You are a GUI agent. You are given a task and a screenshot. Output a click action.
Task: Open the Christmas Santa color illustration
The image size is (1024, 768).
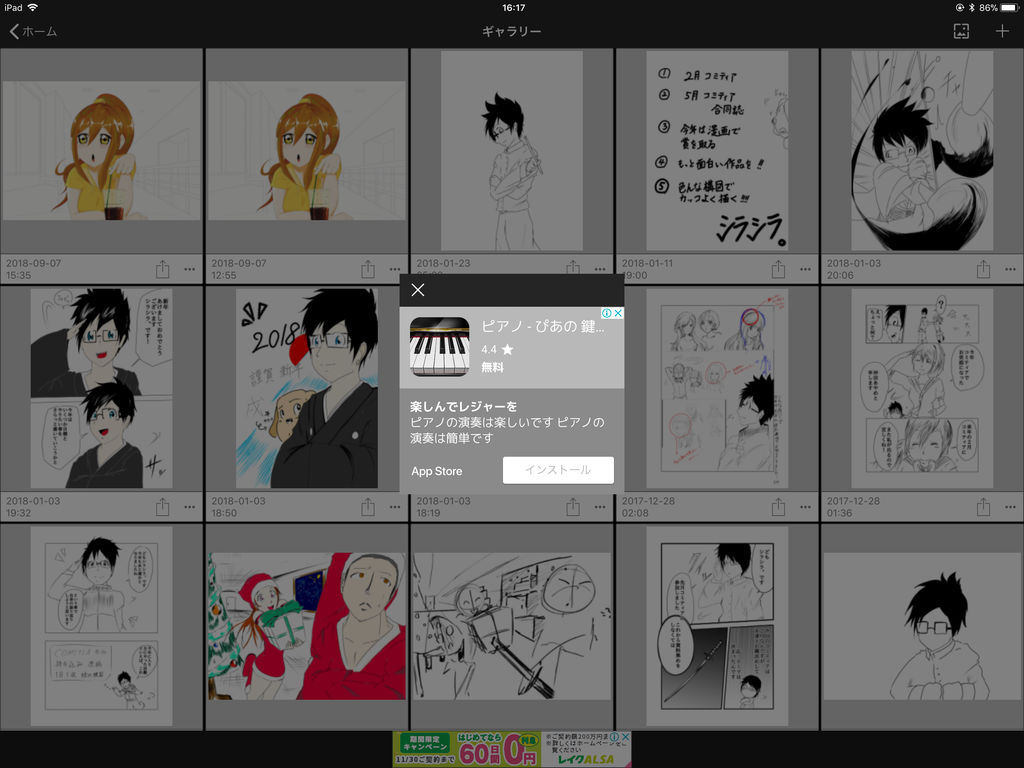(x=306, y=626)
